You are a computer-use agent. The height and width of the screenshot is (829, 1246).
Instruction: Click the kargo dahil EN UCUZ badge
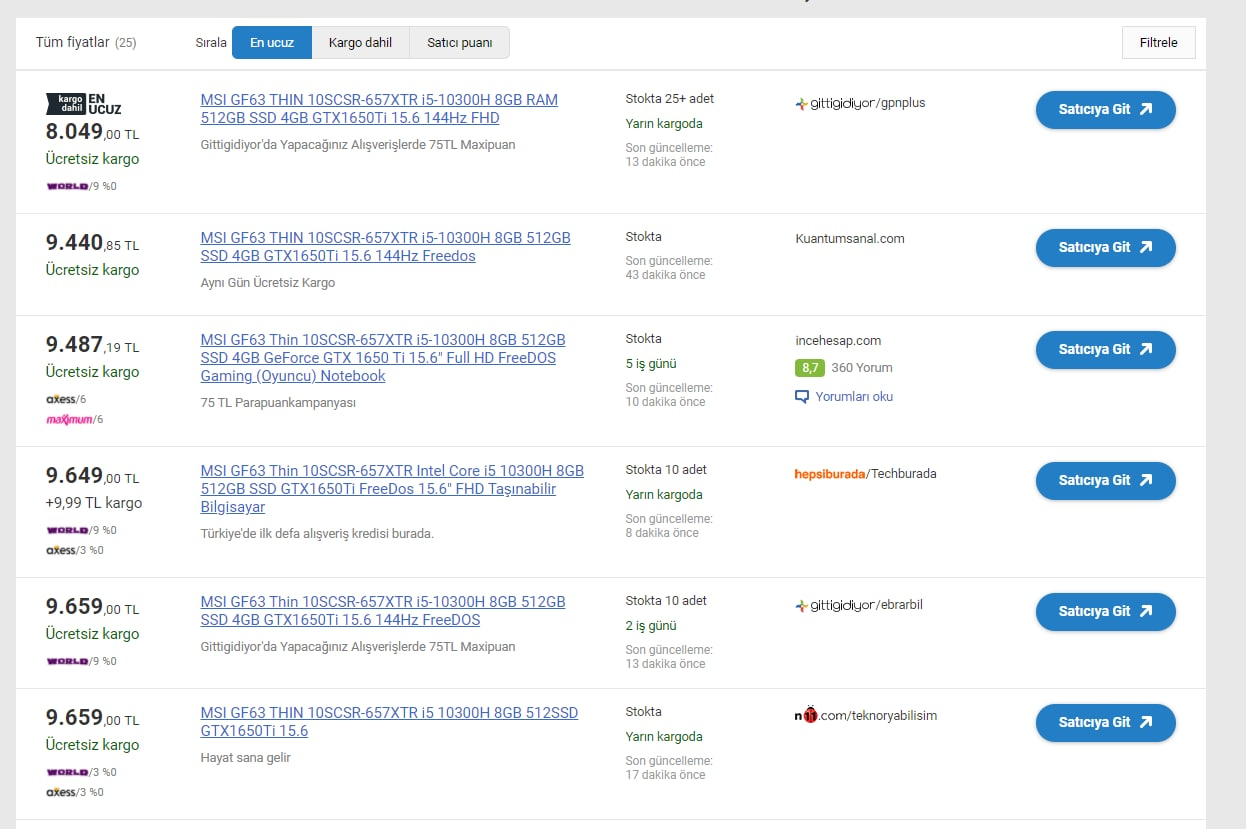pos(84,103)
